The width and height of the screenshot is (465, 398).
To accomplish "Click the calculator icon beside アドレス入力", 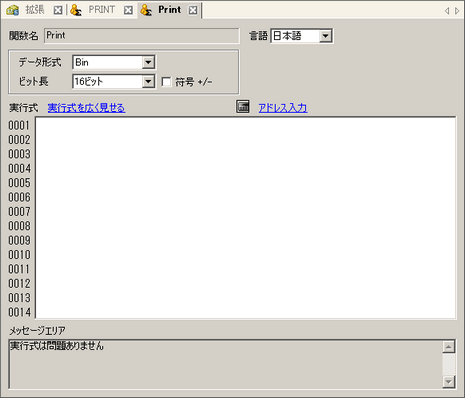I will [x=243, y=107].
